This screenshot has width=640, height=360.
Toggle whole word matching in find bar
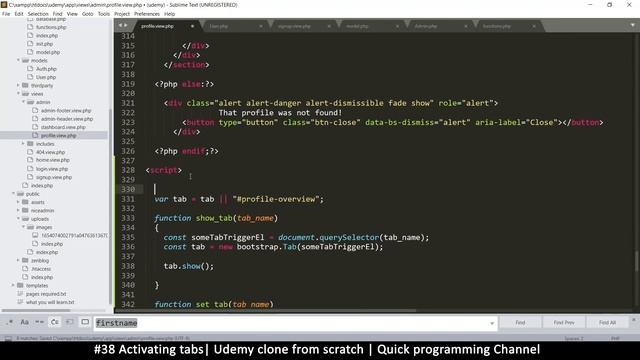[x=39, y=322]
